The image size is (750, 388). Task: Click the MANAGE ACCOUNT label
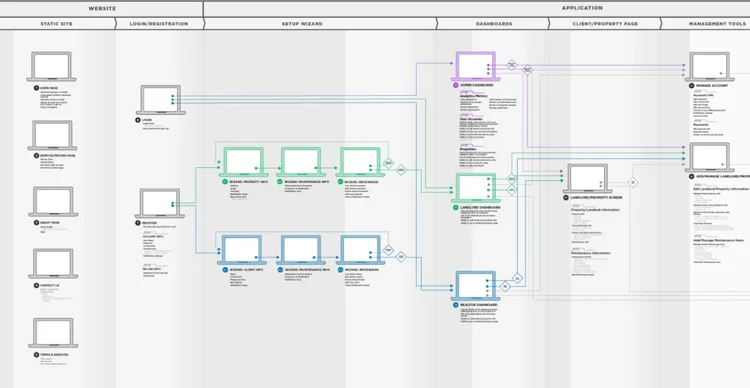(x=712, y=86)
